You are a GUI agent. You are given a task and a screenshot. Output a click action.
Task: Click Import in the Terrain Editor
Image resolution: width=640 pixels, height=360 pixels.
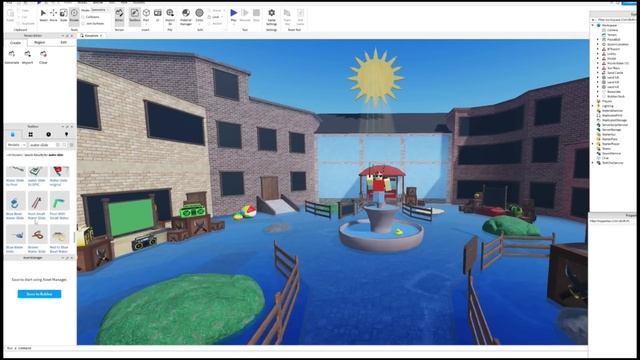click(x=27, y=57)
